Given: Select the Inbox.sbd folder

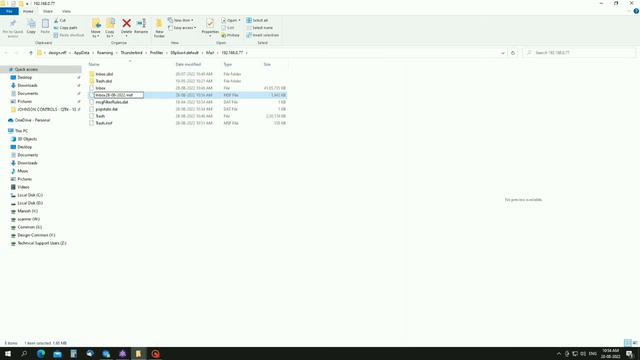Looking at the screenshot, I should pyautogui.click(x=104, y=74).
